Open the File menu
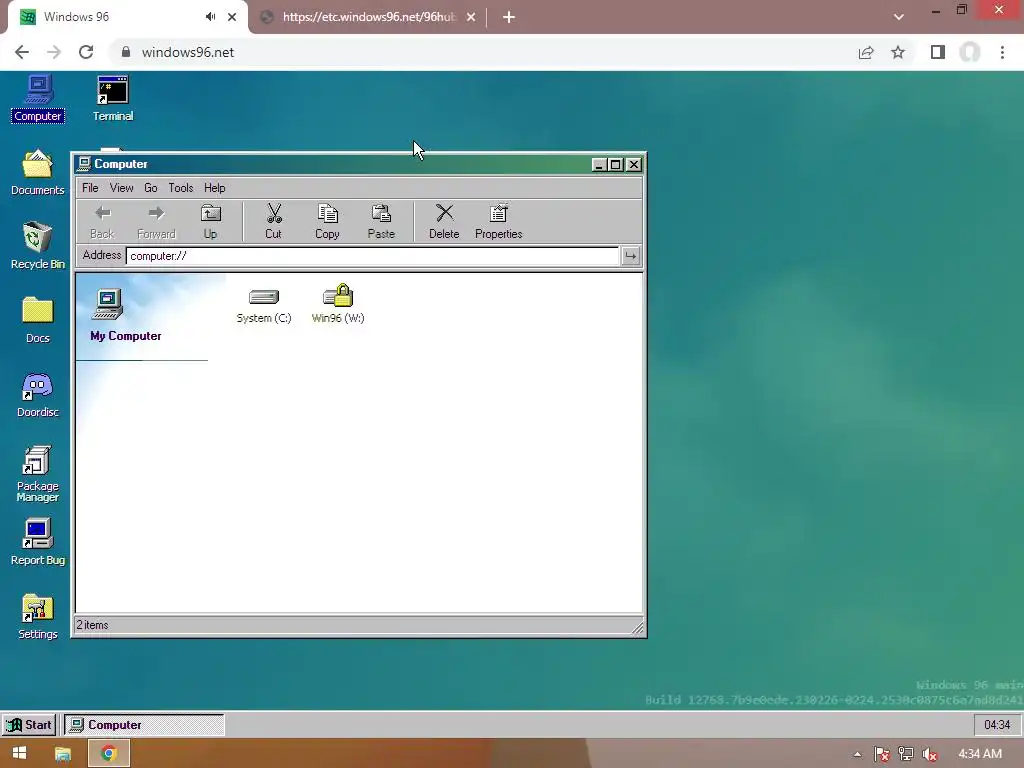This screenshot has width=1024, height=768. pyautogui.click(x=90, y=188)
